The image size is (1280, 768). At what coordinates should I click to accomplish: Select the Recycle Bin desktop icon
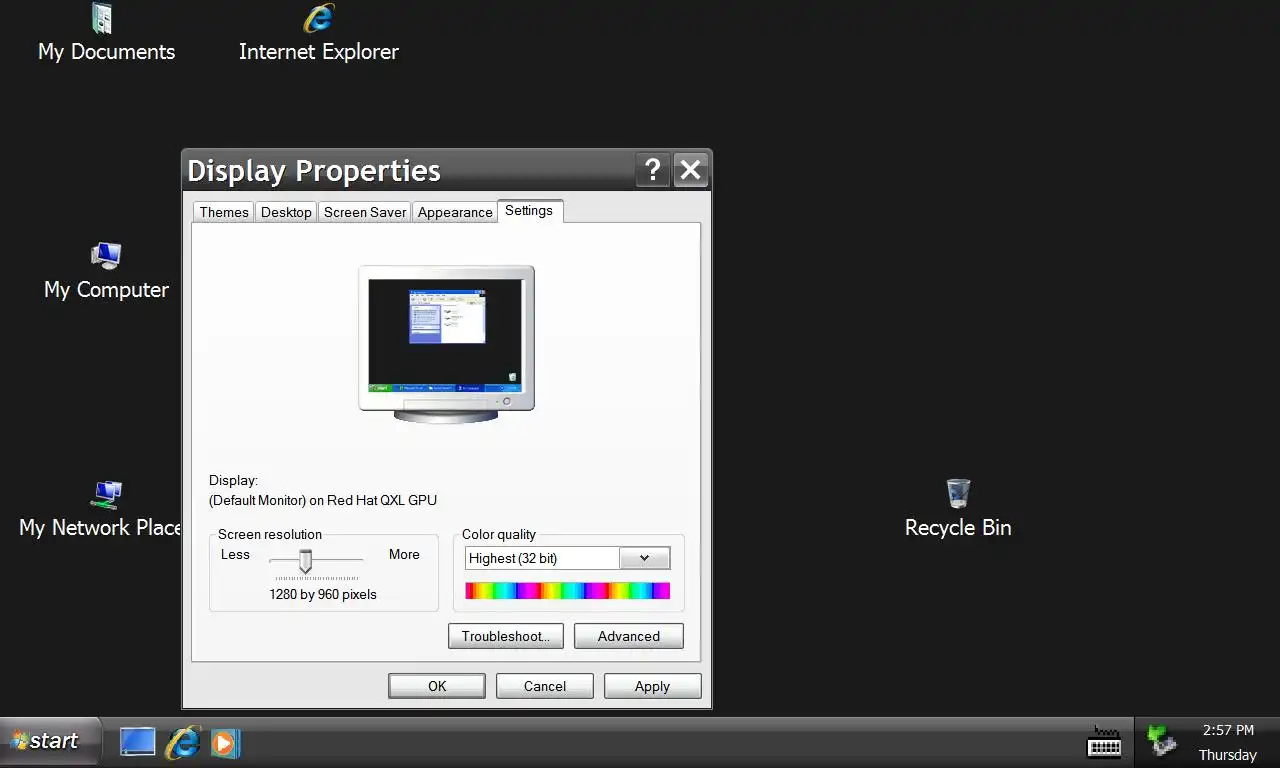pos(958,509)
